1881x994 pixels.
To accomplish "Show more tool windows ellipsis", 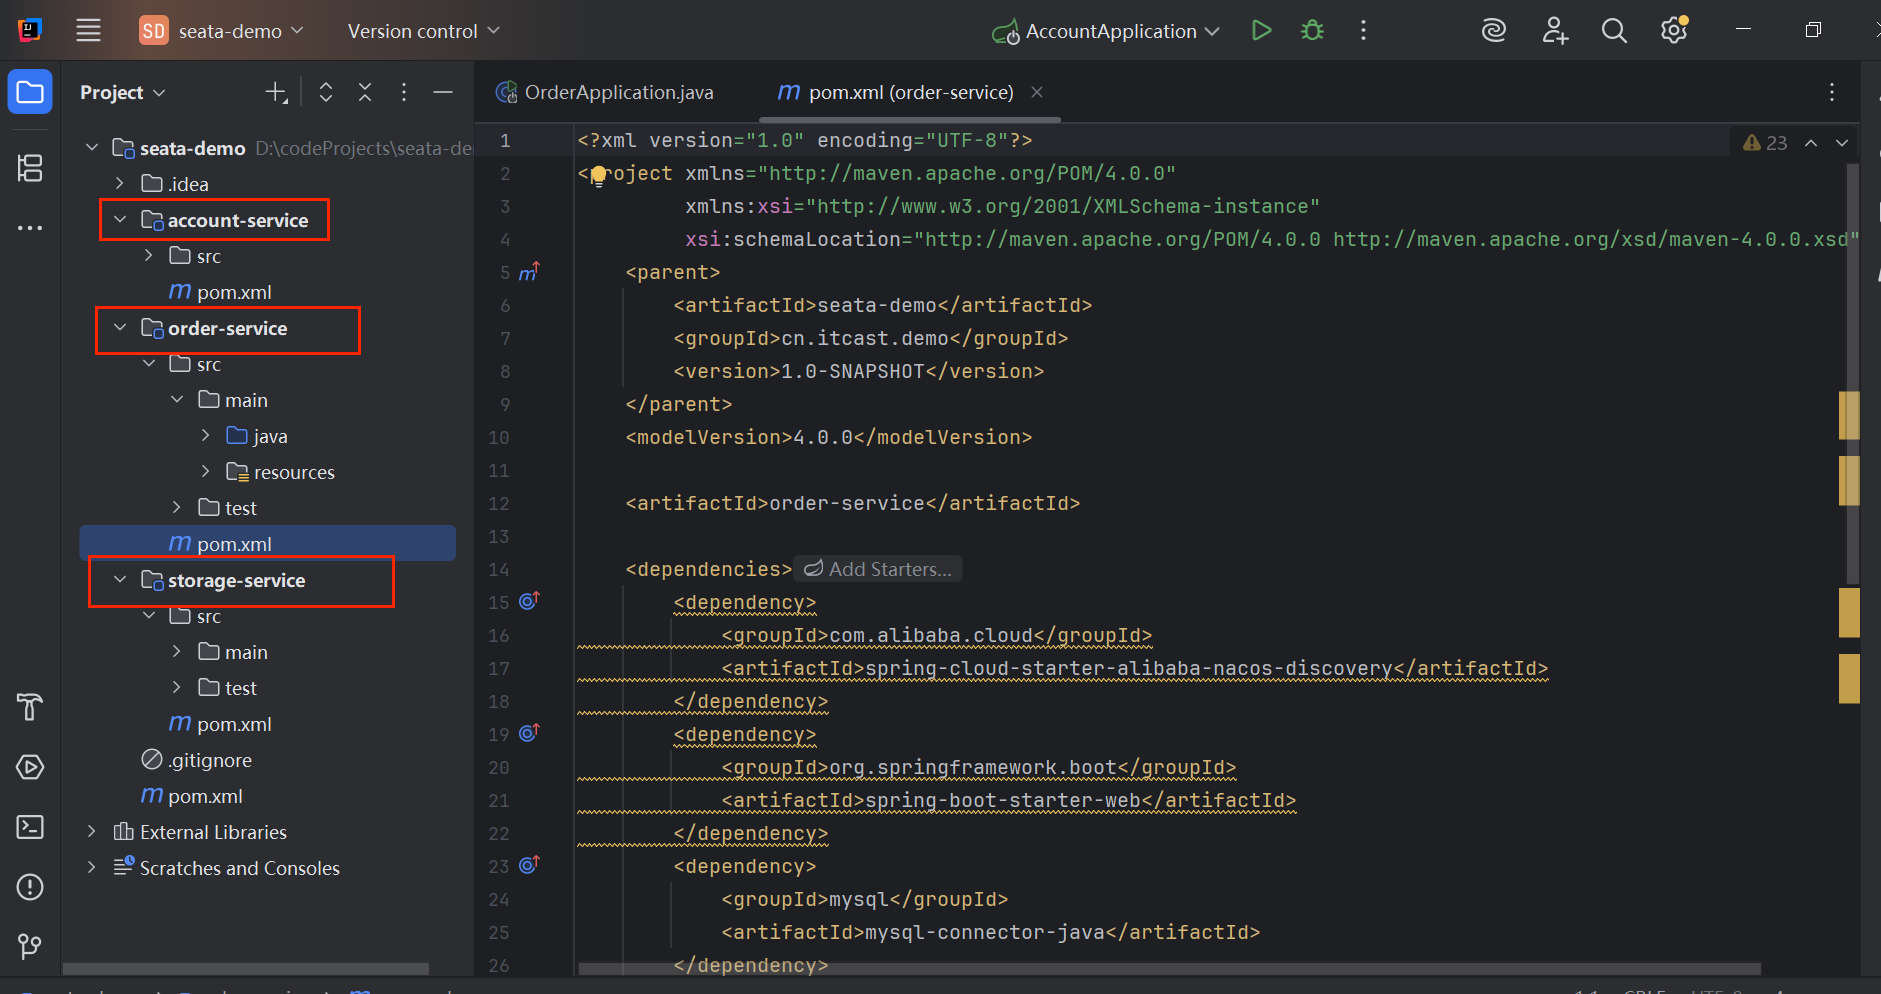I will point(30,228).
